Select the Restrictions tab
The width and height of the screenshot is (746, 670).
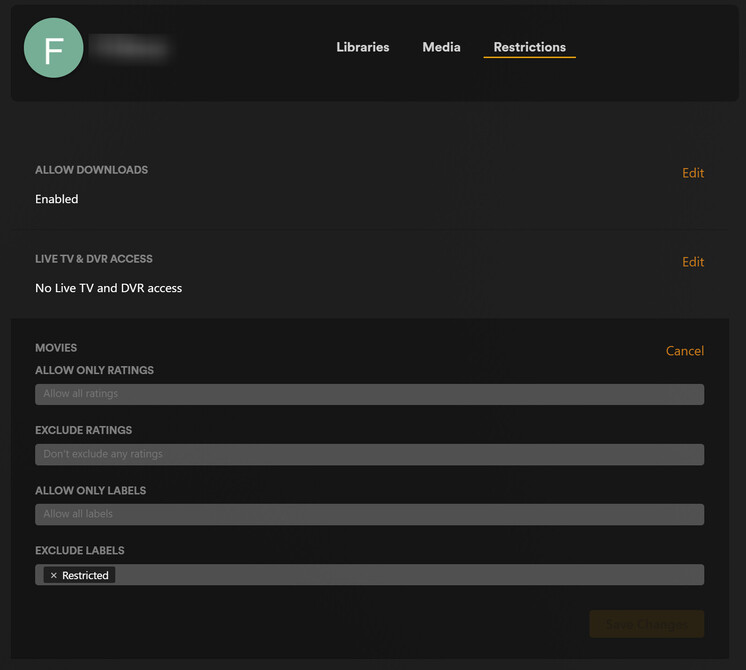[x=530, y=47]
